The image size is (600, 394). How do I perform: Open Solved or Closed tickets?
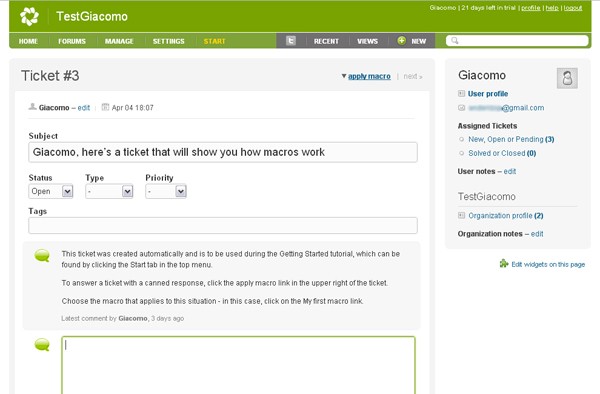tap(502, 153)
